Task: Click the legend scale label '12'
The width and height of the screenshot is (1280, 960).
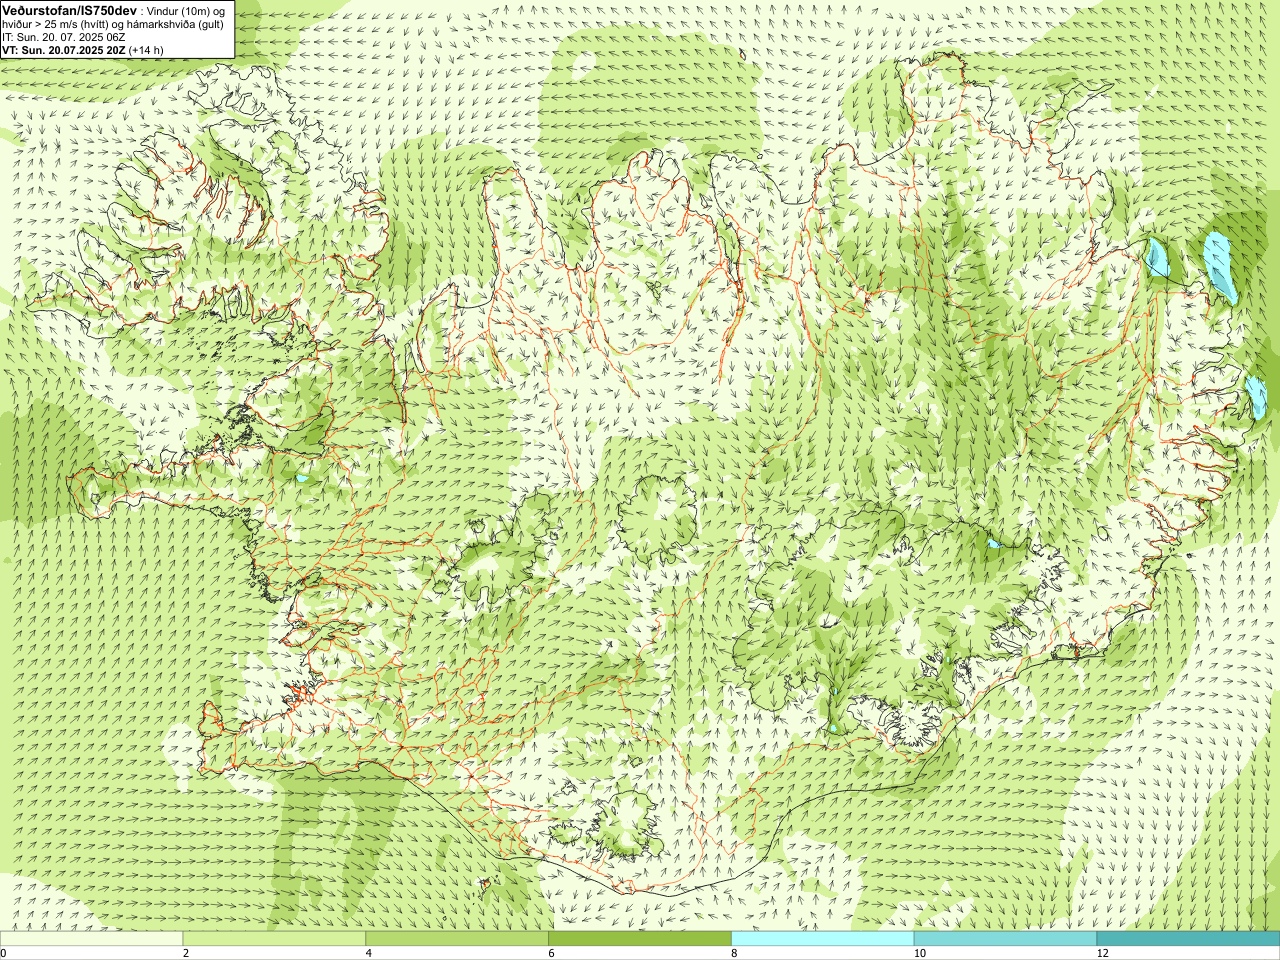Action: point(1102,954)
